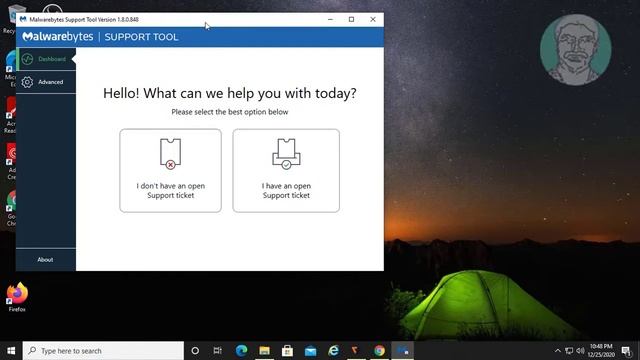Click the 'SUPPORT TOOL' header text
Screen dimensions: 640x360
(141, 37)
